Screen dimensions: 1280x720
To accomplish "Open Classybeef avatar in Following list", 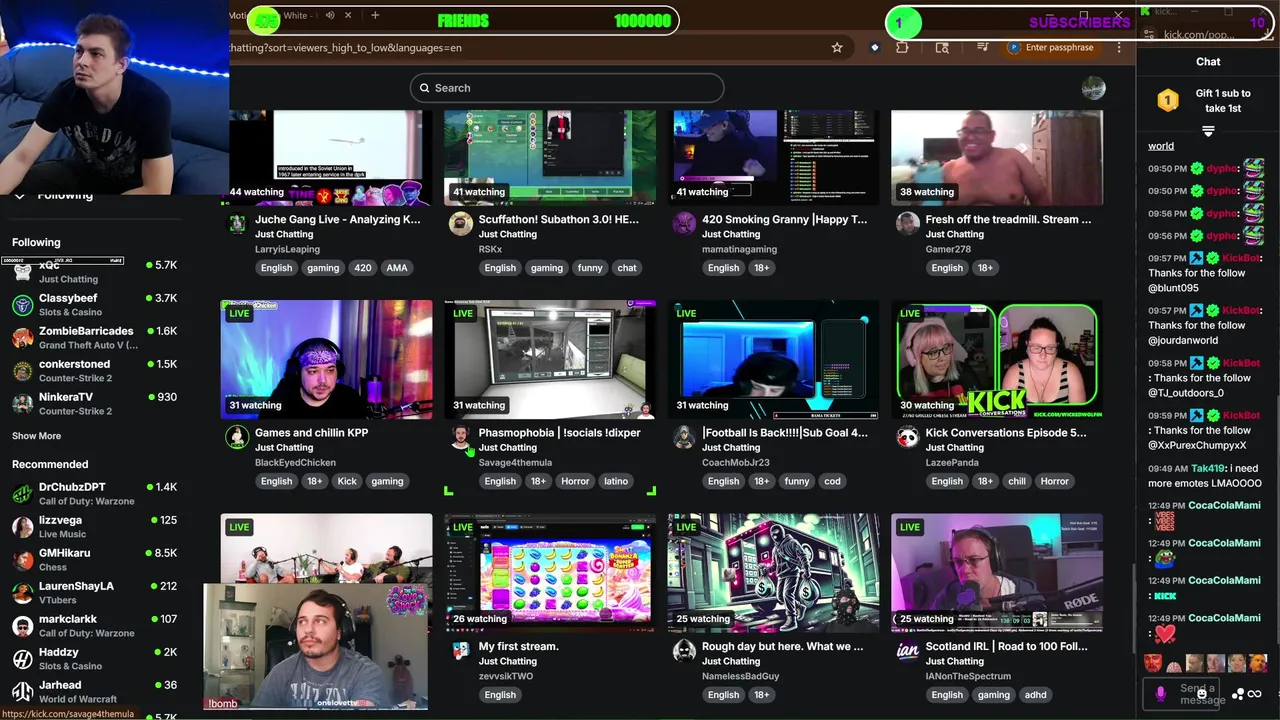I will [22, 305].
